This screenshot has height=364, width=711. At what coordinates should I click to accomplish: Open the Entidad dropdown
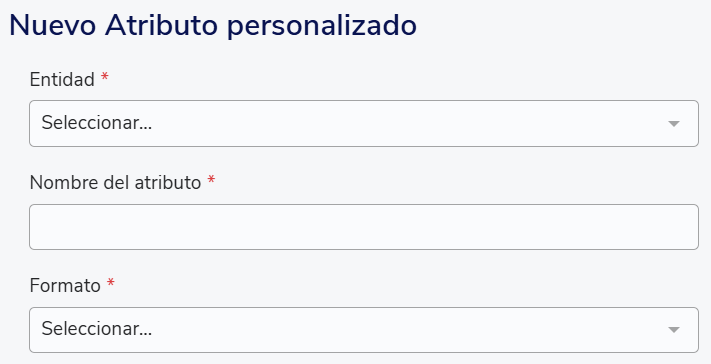click(x=364, y=123)
